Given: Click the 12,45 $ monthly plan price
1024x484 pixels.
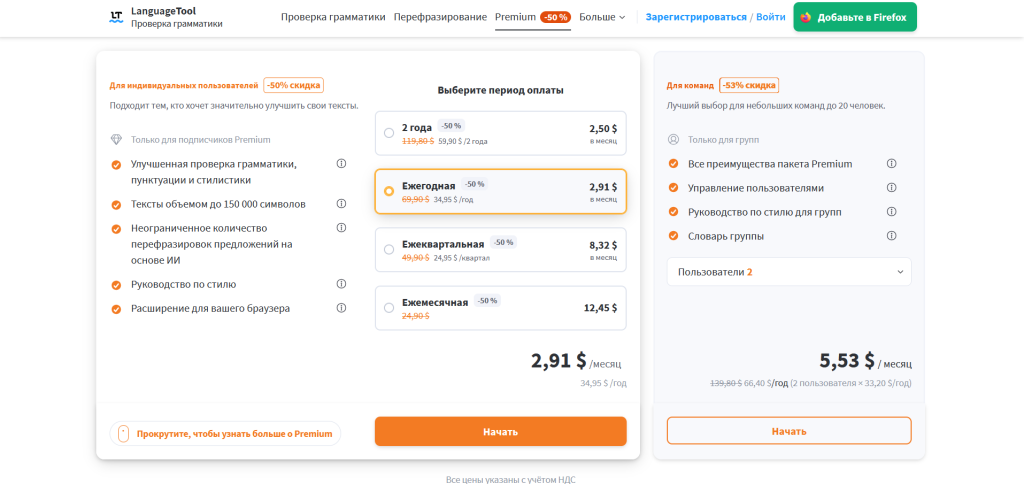Looking at the screenshot, I should [x=600, y=308].
